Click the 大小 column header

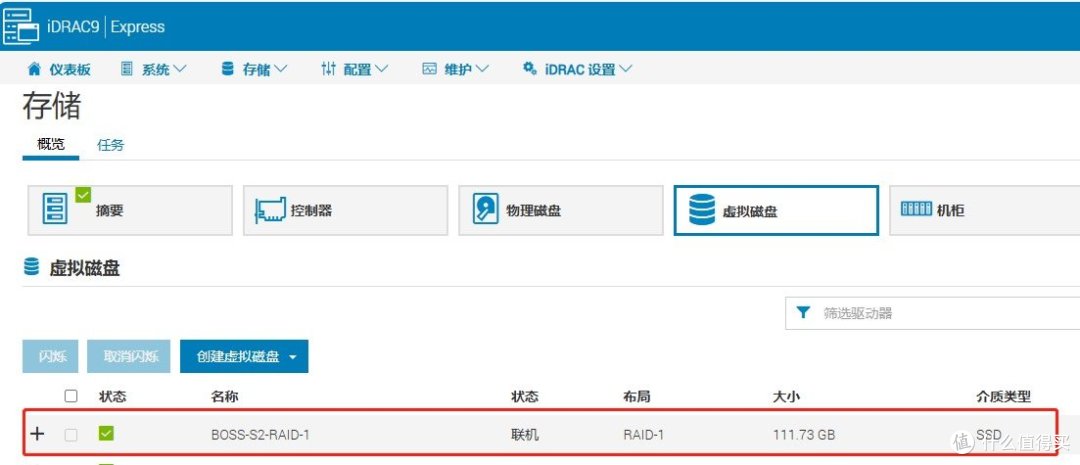point(787,397)
